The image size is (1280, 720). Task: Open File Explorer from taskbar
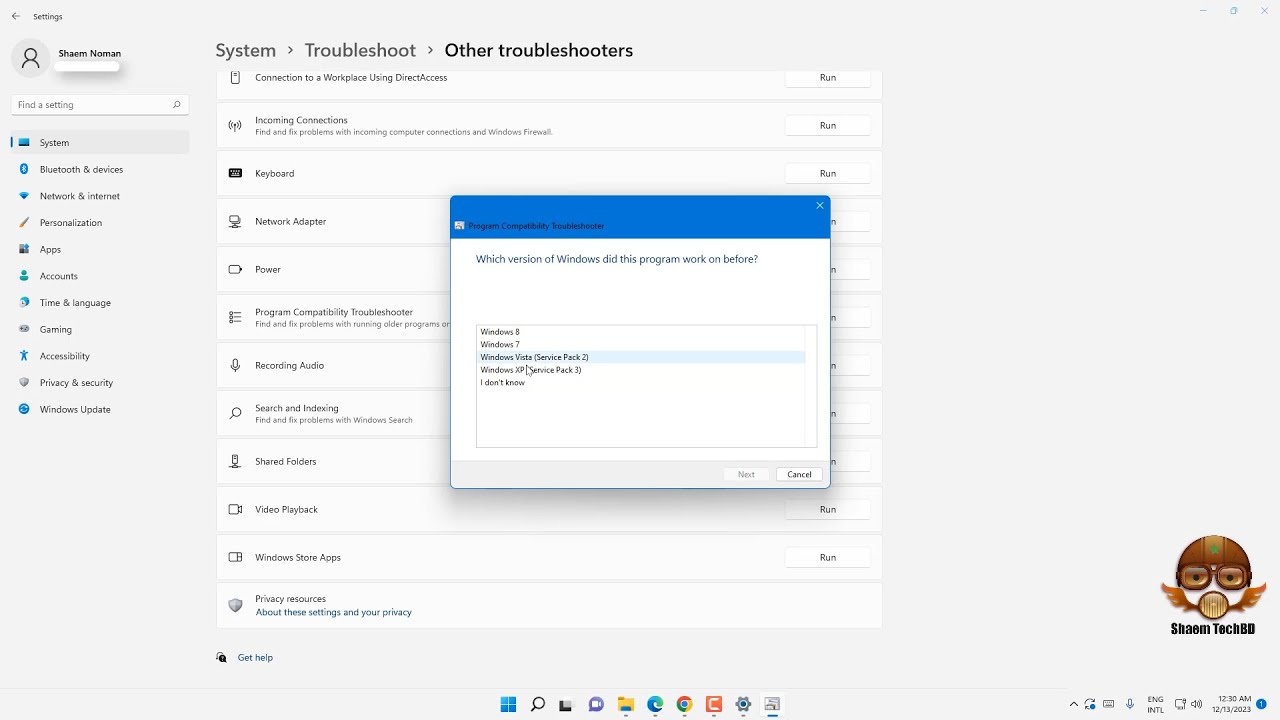pyautogui.click(x=625, y=704)
